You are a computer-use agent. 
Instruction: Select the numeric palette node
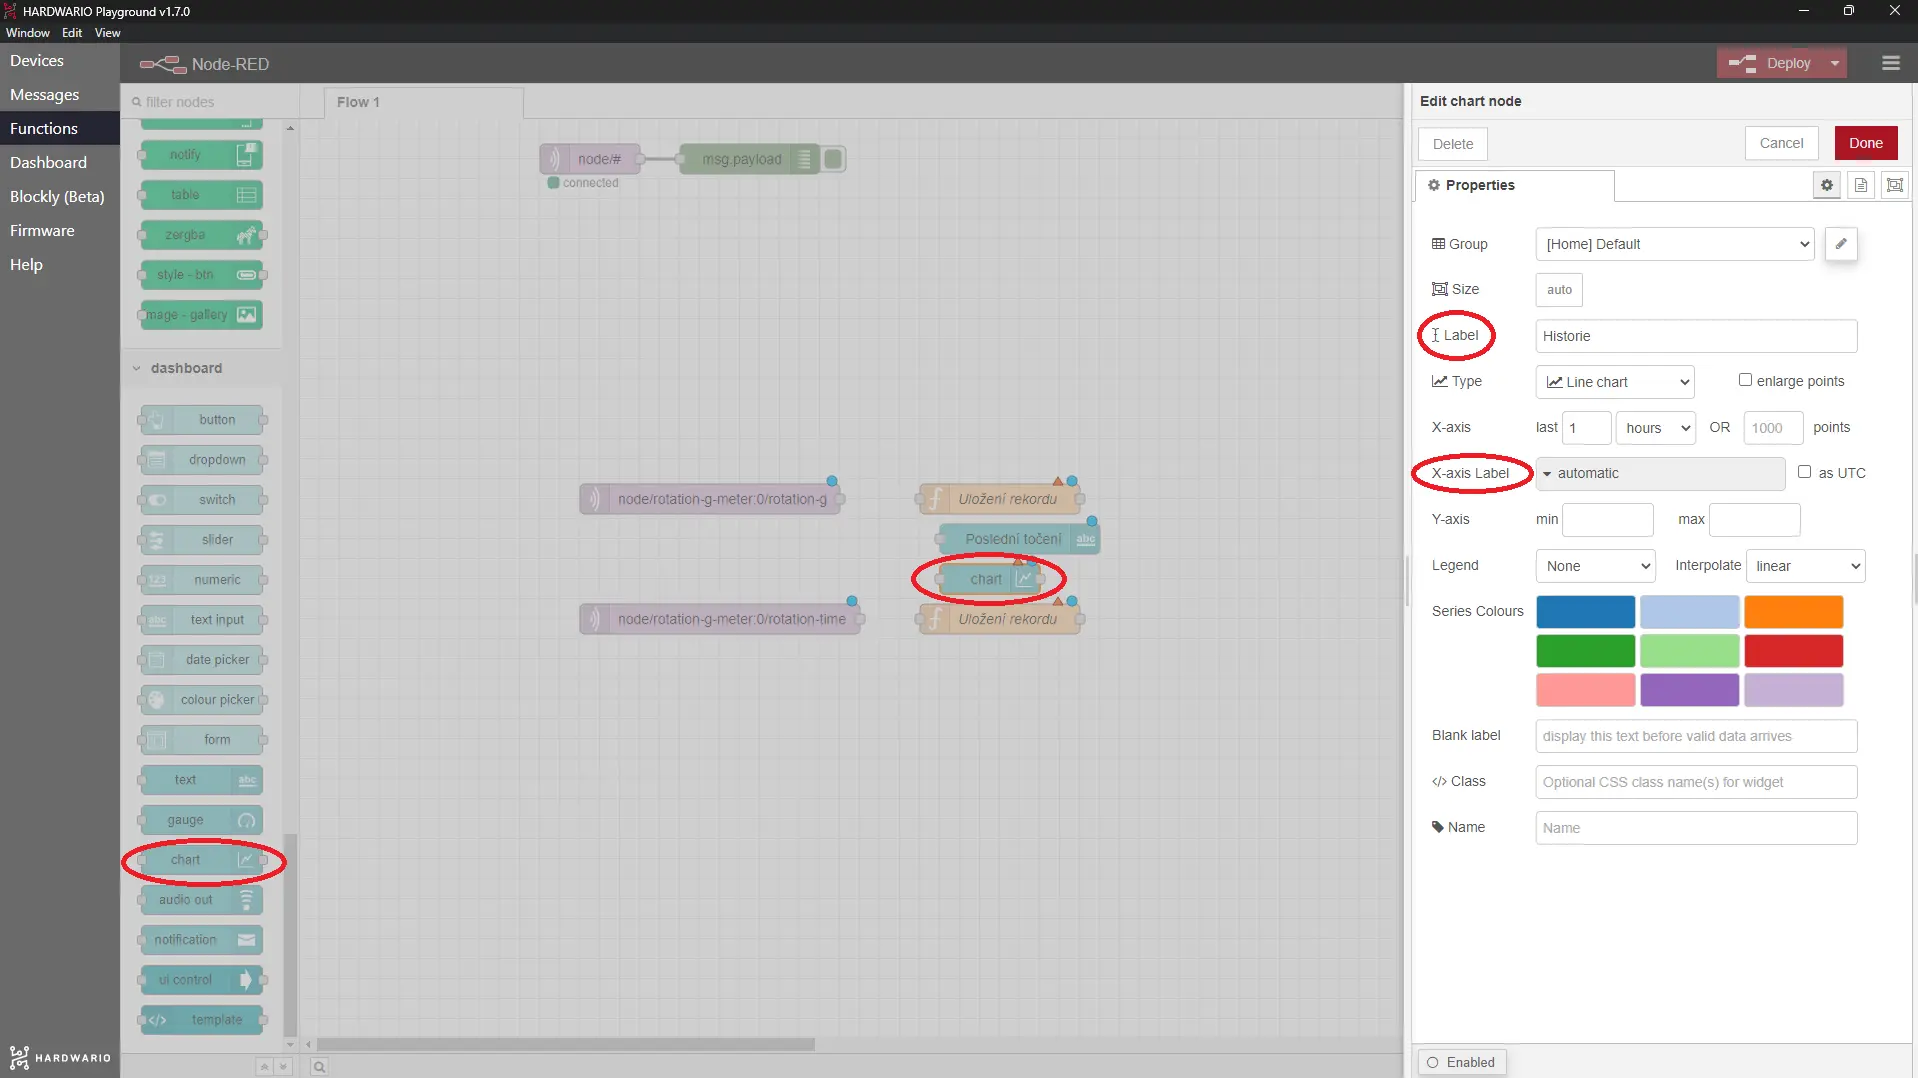(x=202, y=580)
